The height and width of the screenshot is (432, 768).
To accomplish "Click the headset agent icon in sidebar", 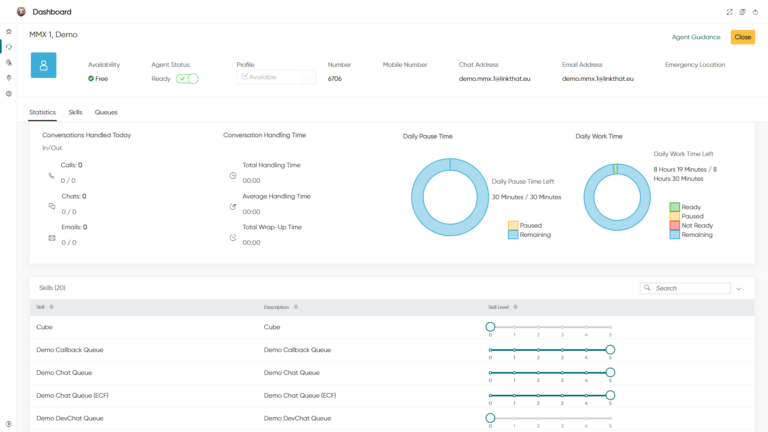I will tap(9, 47).
